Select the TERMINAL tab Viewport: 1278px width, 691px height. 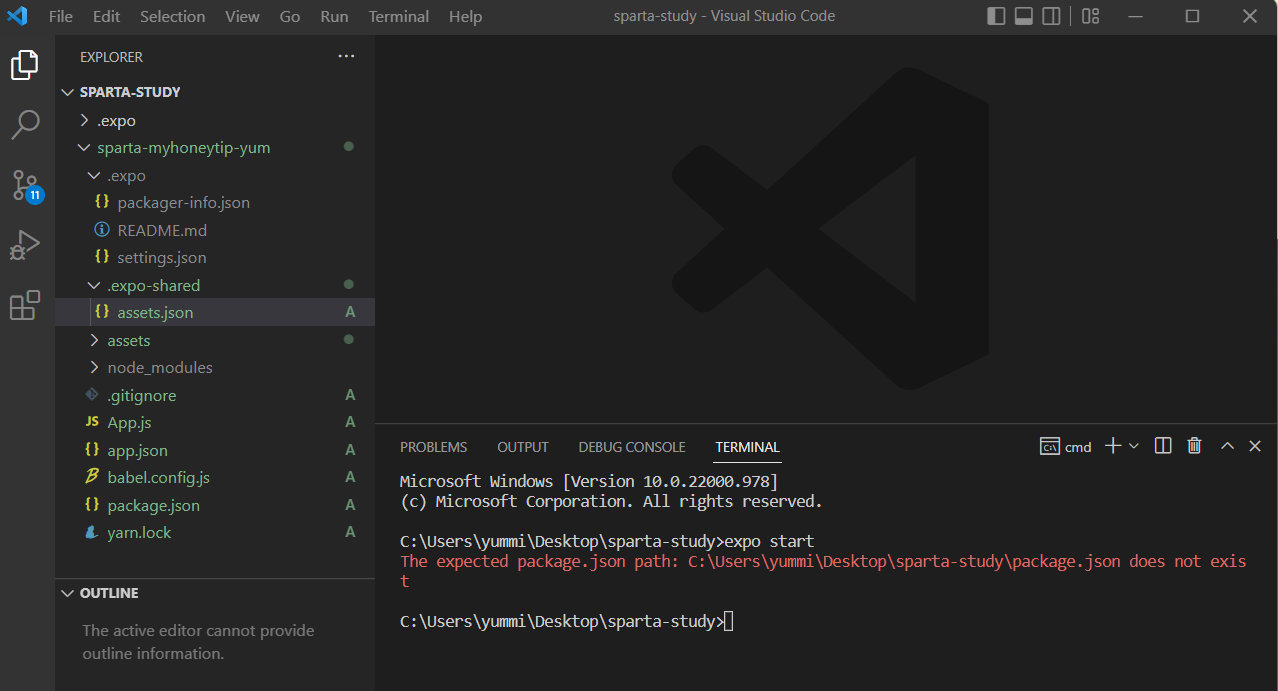tap(747, 447)
